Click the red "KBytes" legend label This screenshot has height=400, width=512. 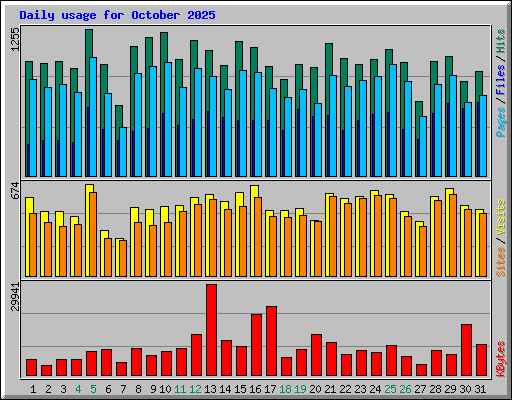point(500,359)
